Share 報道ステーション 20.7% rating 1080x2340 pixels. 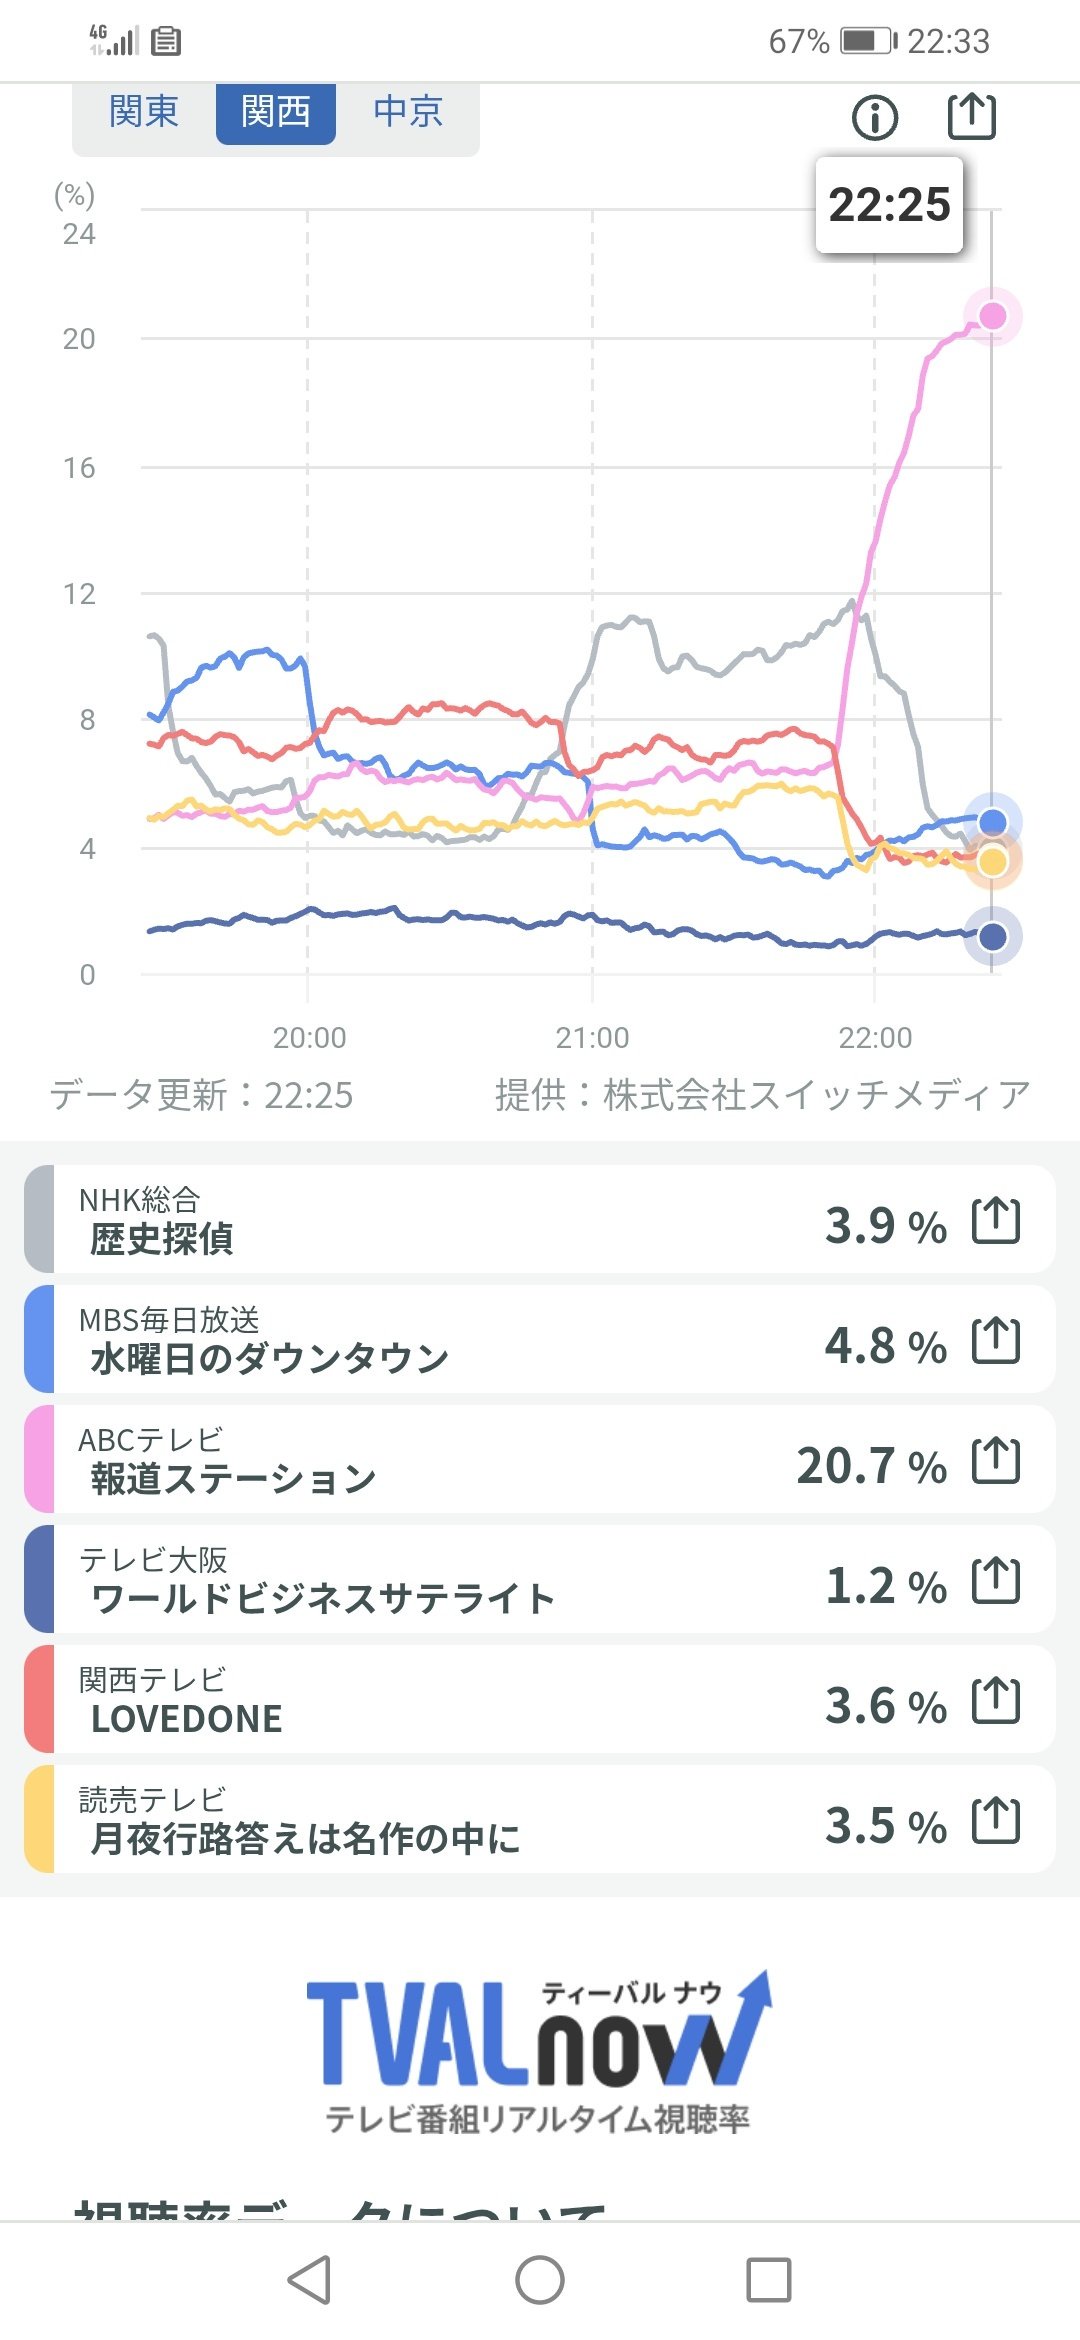pos(996,1461)
